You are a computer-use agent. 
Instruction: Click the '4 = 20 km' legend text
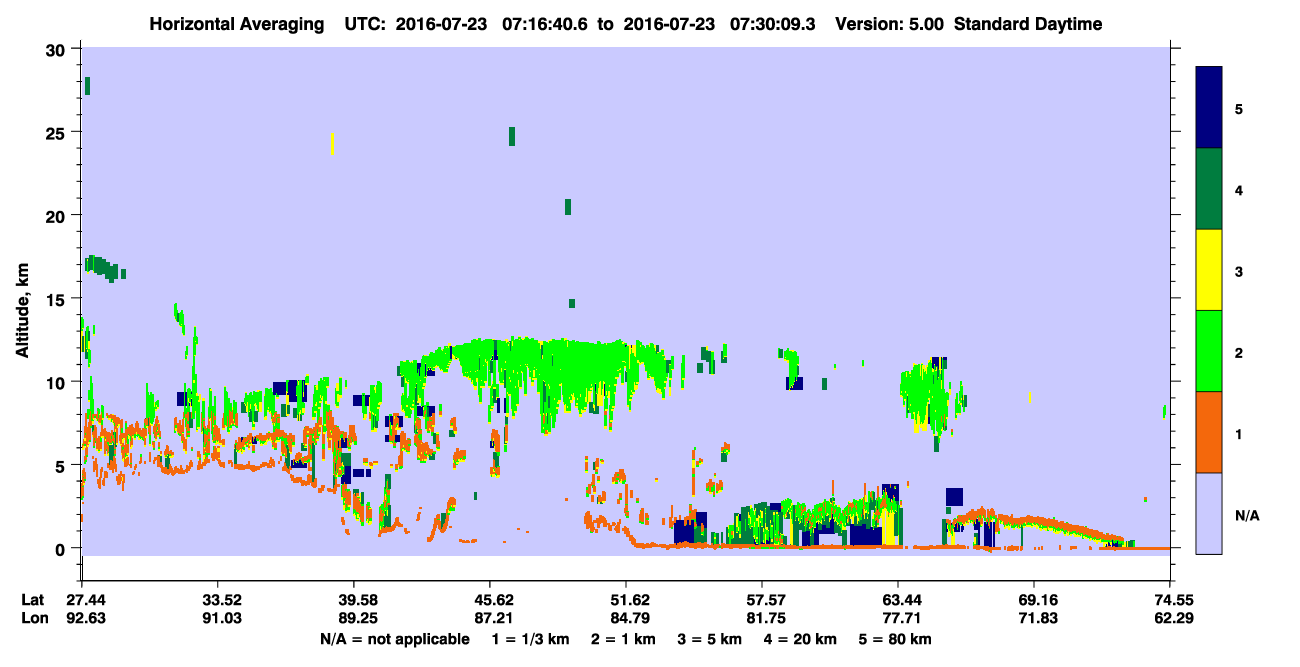[x=802, y=639]
